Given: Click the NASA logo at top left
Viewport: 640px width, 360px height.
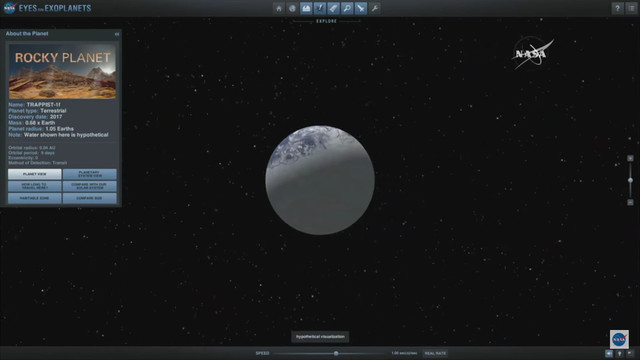Looking at the screenshot, I should (x=9, y=8).
